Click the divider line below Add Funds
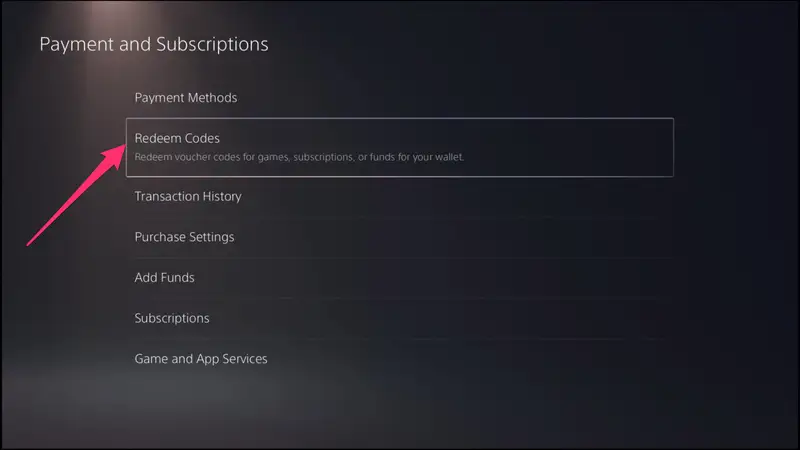Viewport: 800px width, 450px height. 399,298
